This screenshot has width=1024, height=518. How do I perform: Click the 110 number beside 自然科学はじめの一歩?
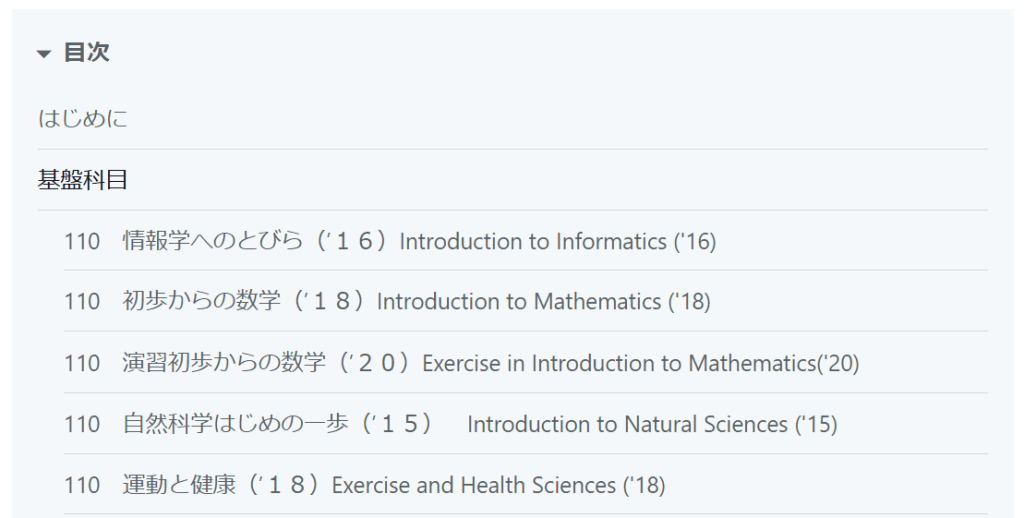[x=82, y=424]
